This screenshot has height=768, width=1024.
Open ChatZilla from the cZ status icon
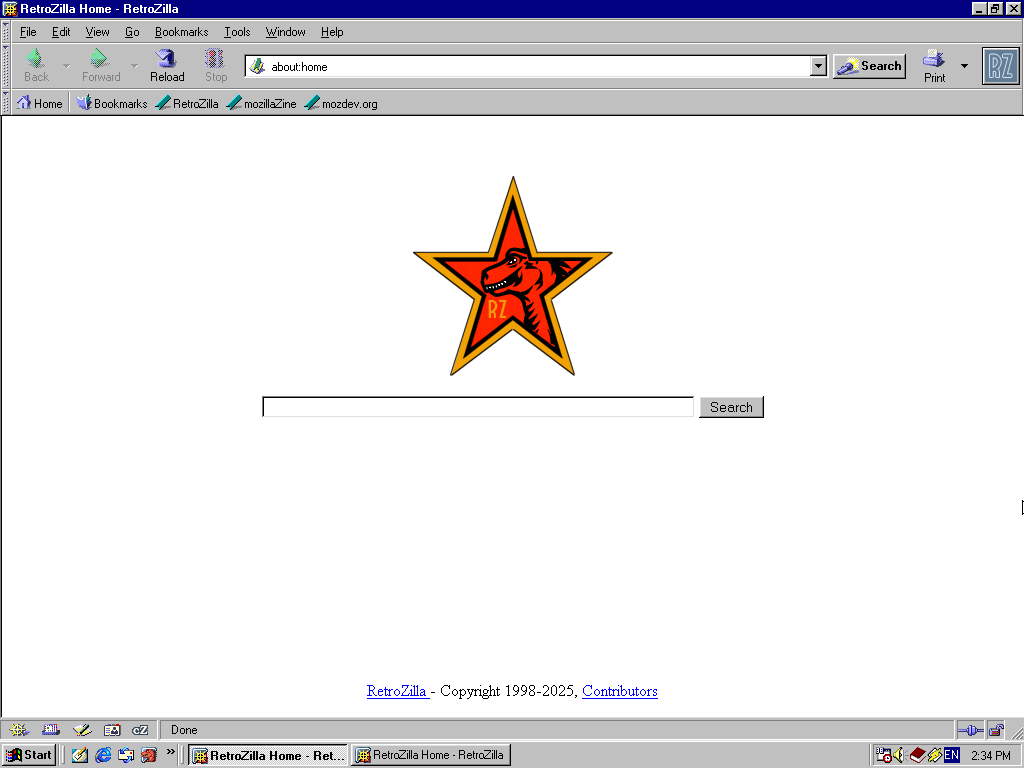[x=140, y=729]
